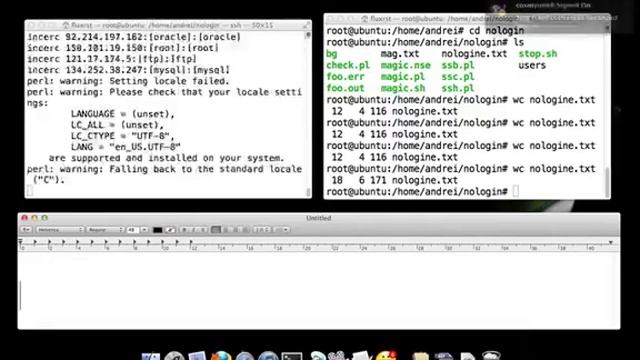This screenshot has width=640, height=360.
Task: Select left text alignment
Action: tap(216, 230)
